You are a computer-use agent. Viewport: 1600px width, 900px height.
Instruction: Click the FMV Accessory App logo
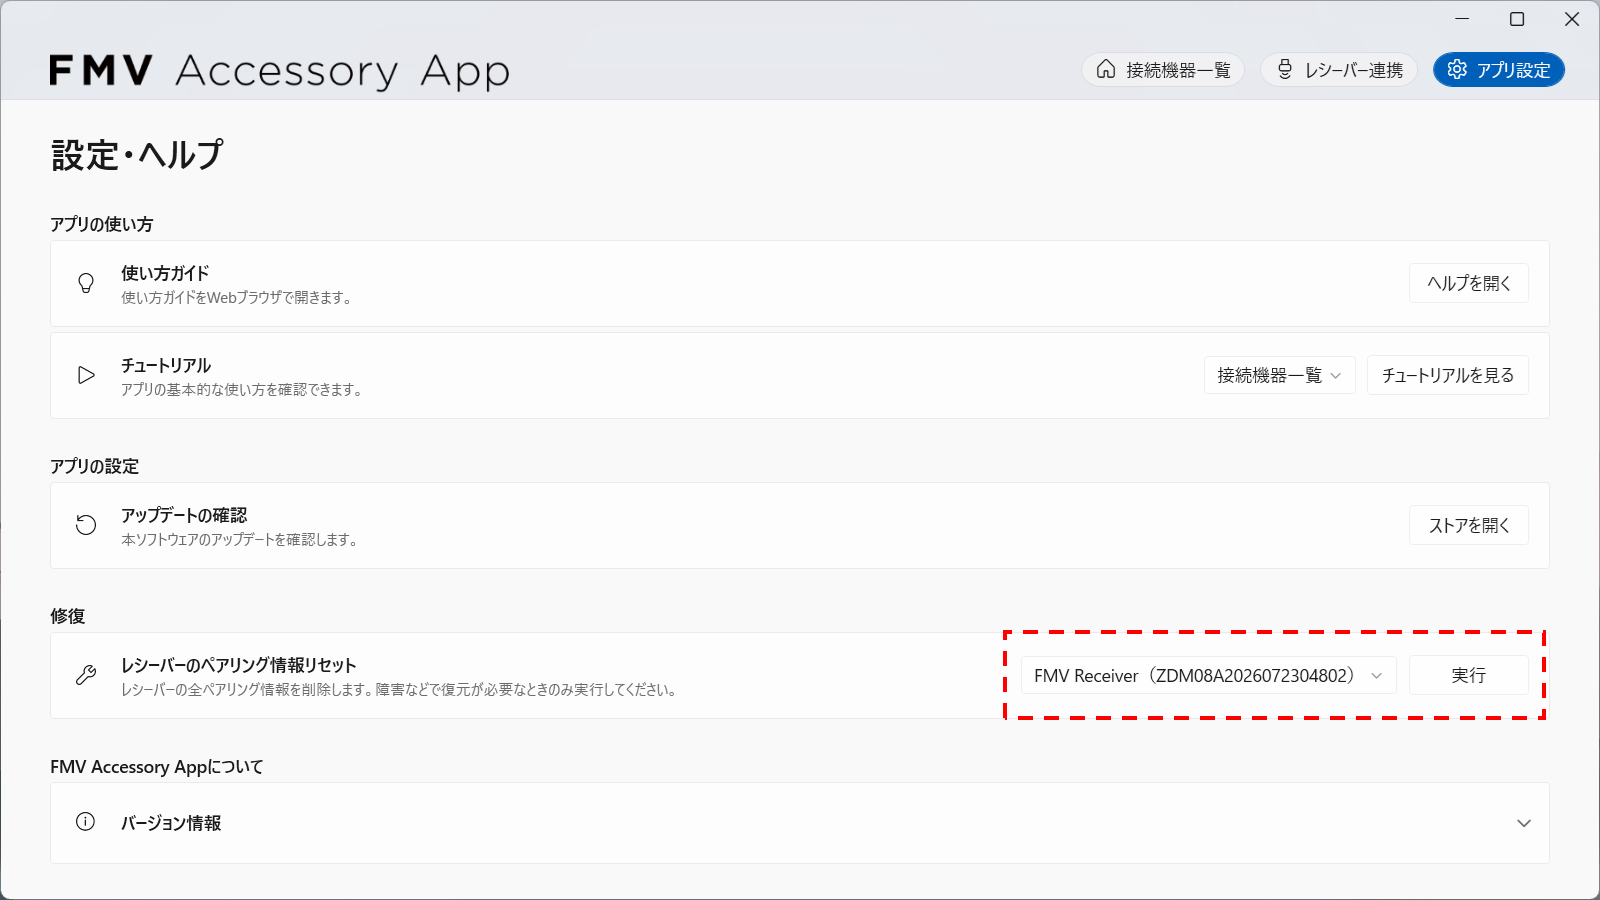pyautogui.click(x=280, y=71)
